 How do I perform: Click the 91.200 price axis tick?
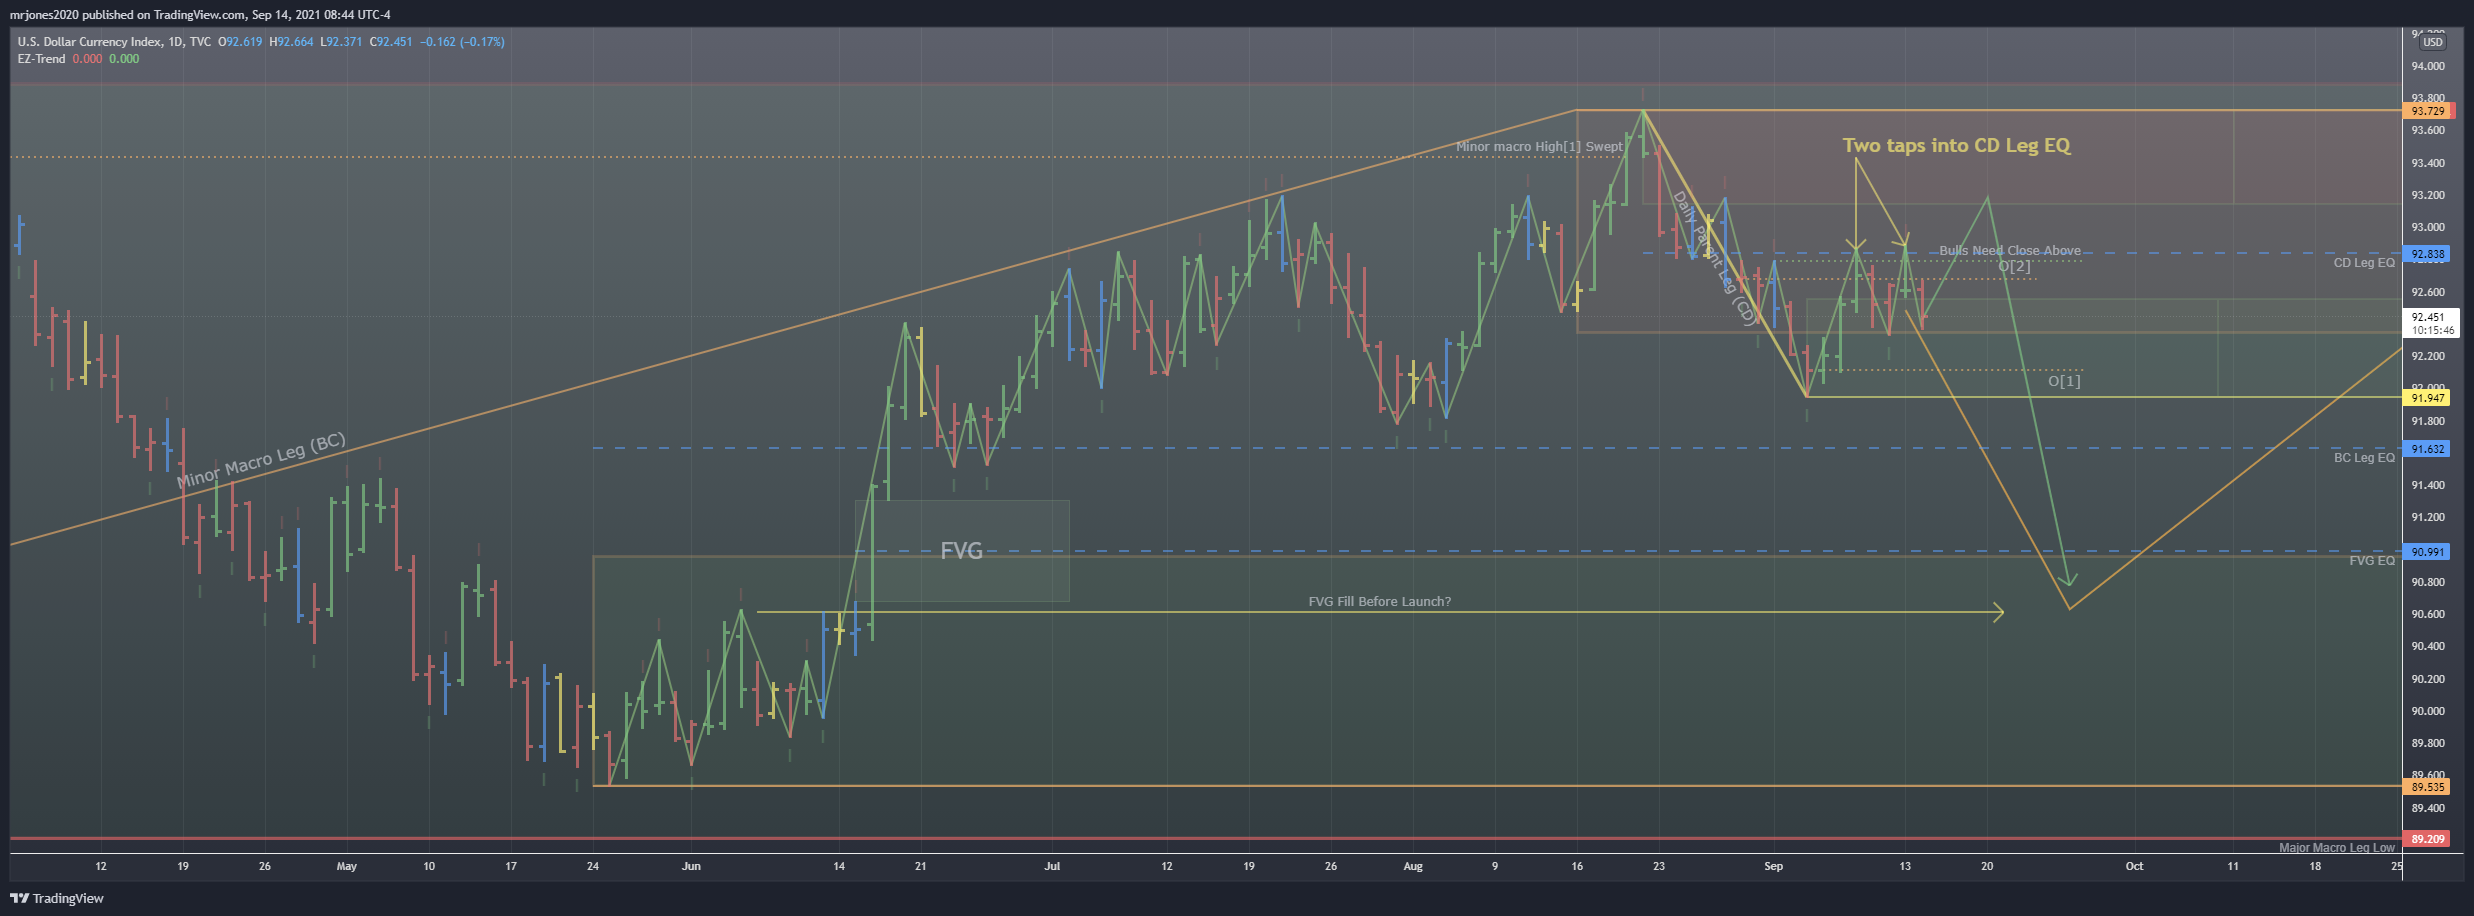[x=2428, y=517]
